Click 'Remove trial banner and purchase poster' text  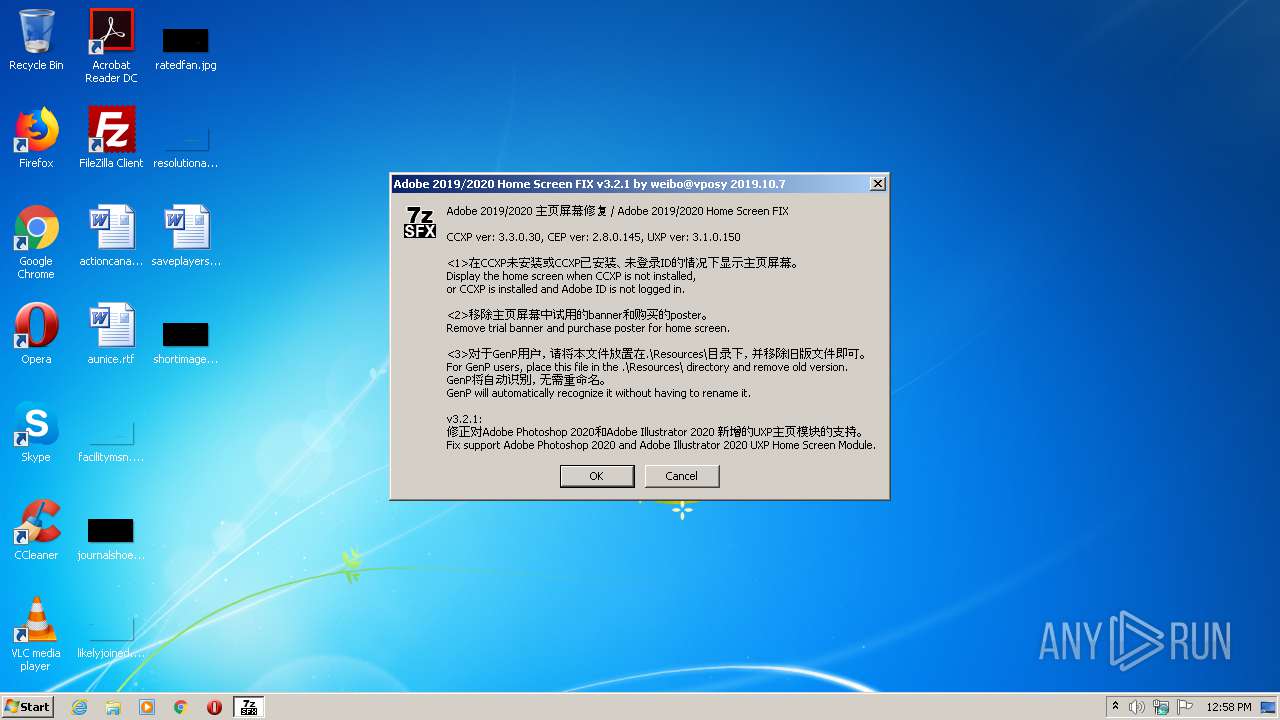click(x=588, y=328)
